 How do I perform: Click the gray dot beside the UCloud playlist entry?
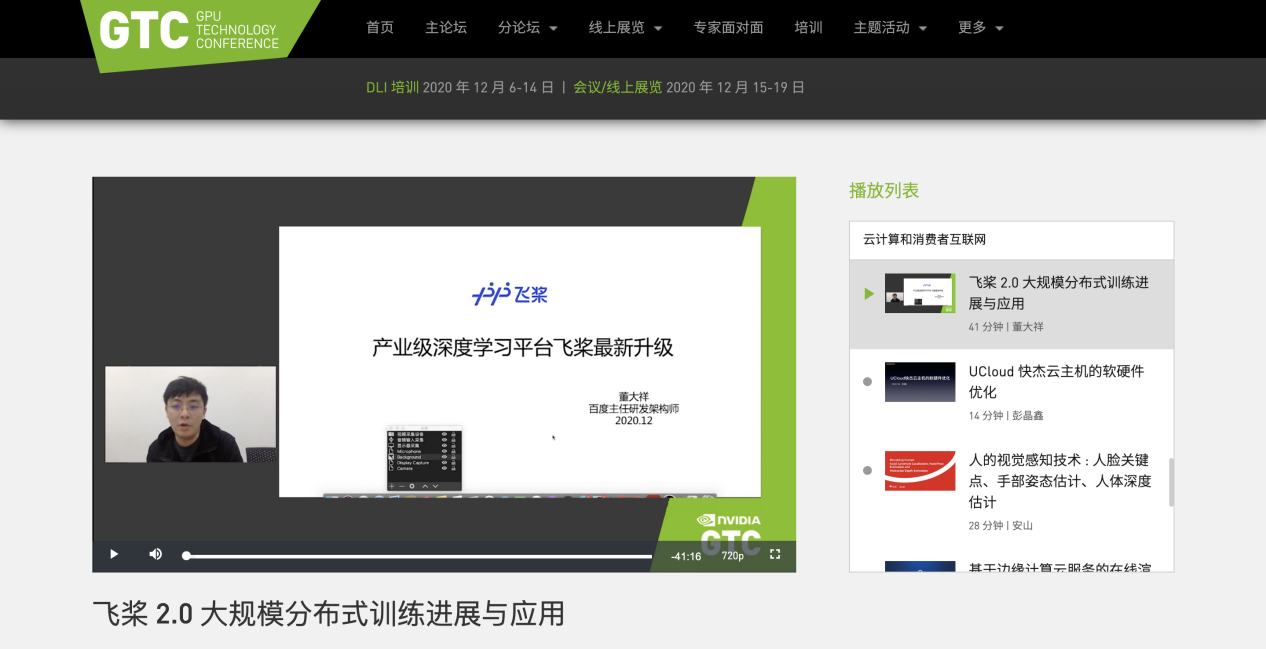pyautogui.click(x=866, y=379)
